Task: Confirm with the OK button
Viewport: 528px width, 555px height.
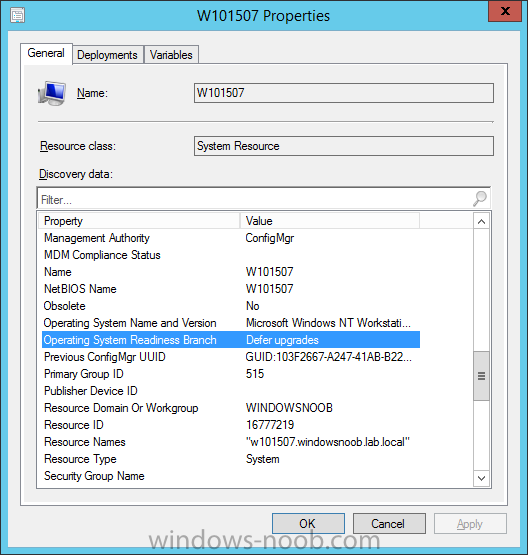Action: tap(308, 523)
